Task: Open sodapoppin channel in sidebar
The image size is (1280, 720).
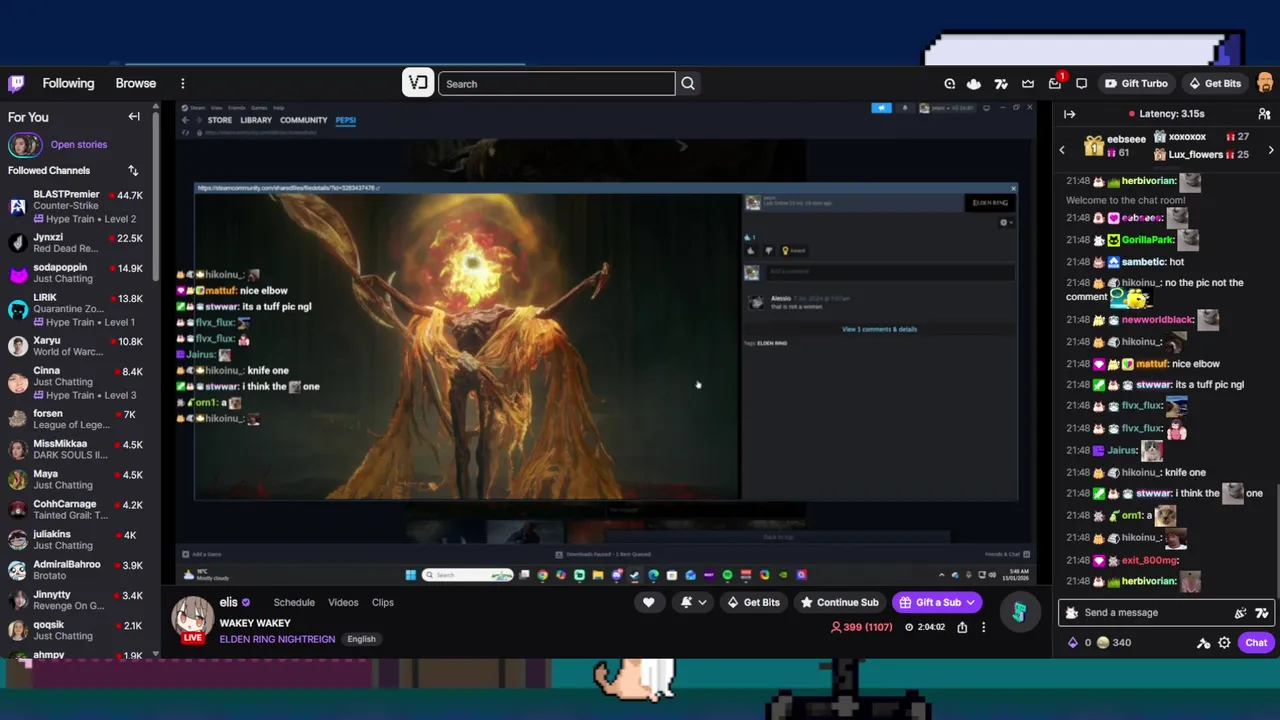Action: coord(78,273)
